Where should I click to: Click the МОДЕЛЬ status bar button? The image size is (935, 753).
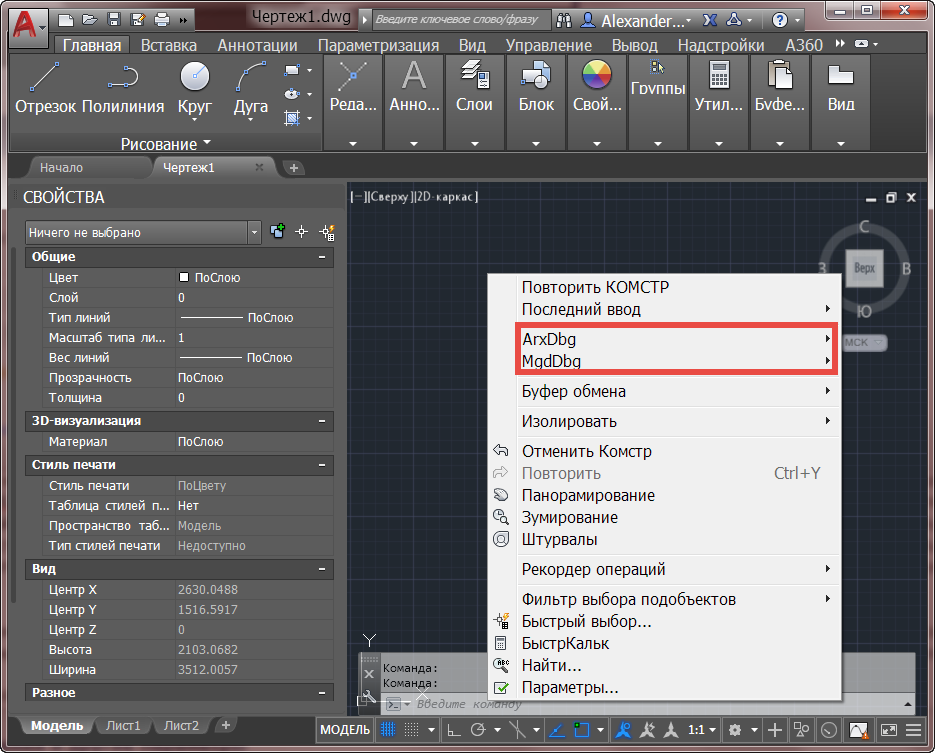pos(345,730)
